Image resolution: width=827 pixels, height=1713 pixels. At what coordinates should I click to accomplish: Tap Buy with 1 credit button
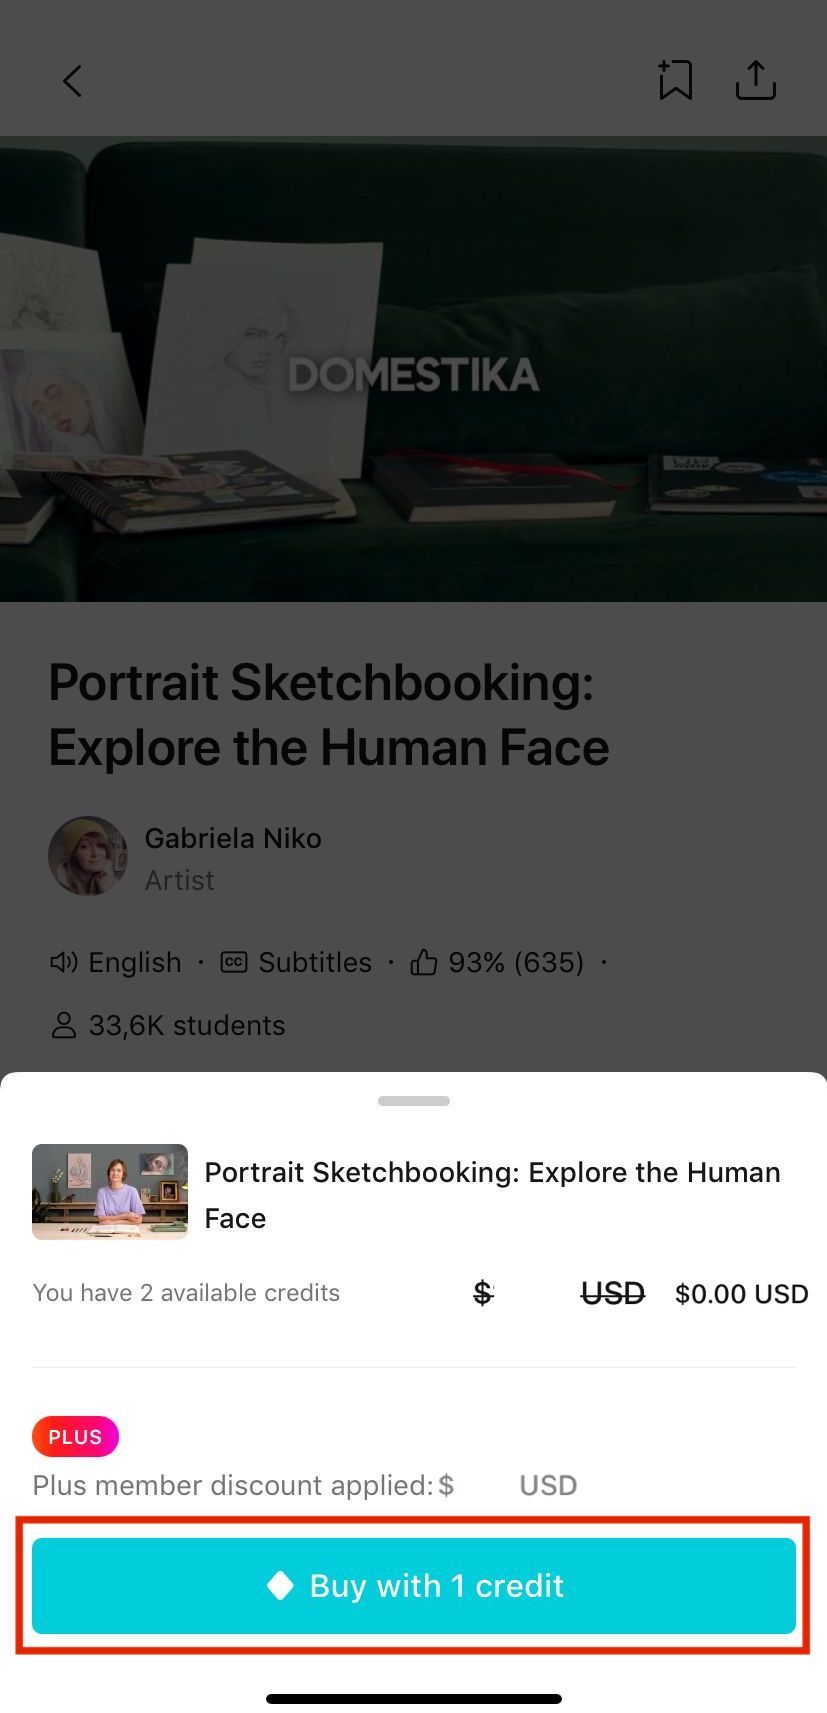(x=414, y=1586)
